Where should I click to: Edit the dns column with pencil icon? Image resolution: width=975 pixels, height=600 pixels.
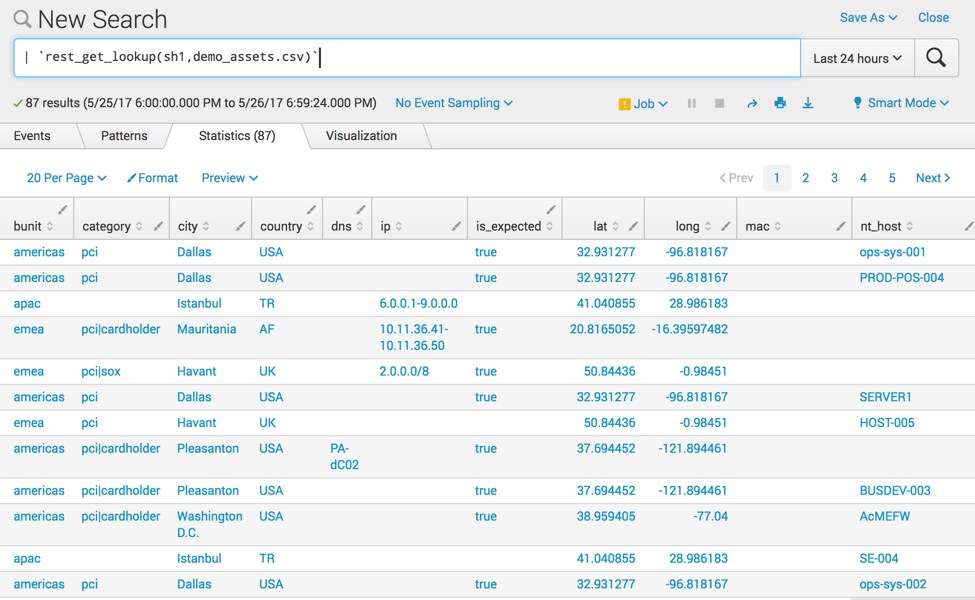(x=361, y=209)
